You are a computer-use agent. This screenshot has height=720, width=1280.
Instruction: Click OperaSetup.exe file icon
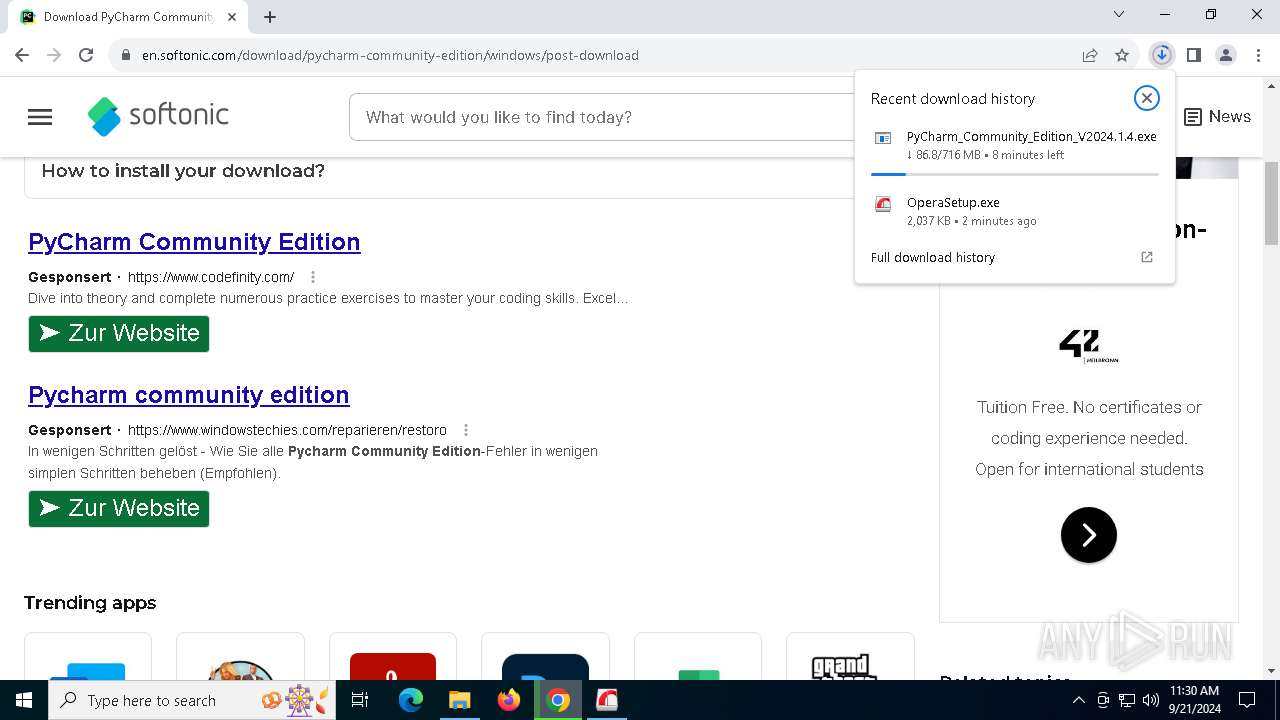point(883,204)
